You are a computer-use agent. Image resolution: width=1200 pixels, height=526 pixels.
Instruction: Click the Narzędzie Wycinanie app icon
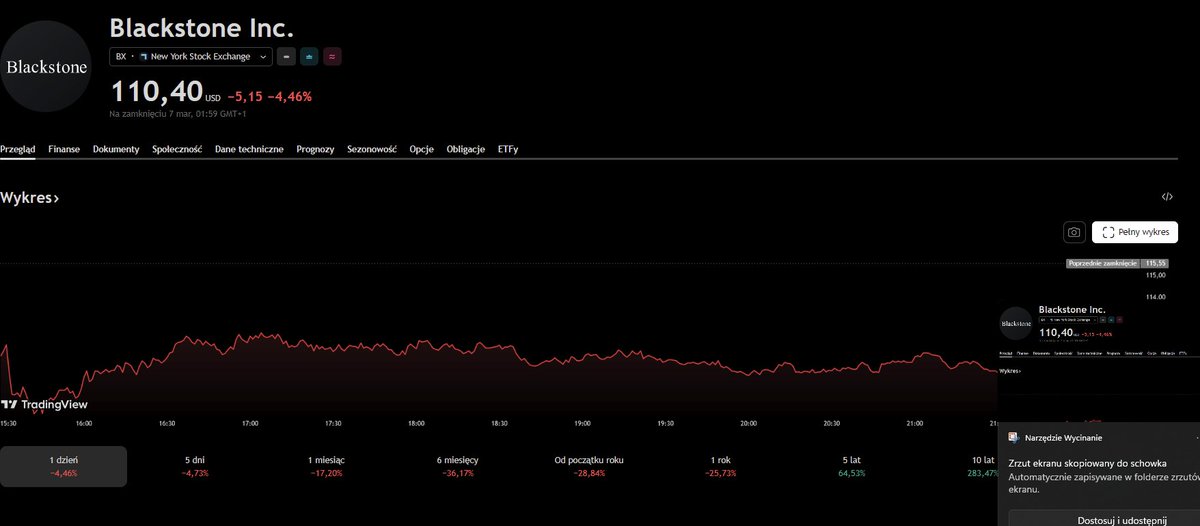click(1014, 438)
